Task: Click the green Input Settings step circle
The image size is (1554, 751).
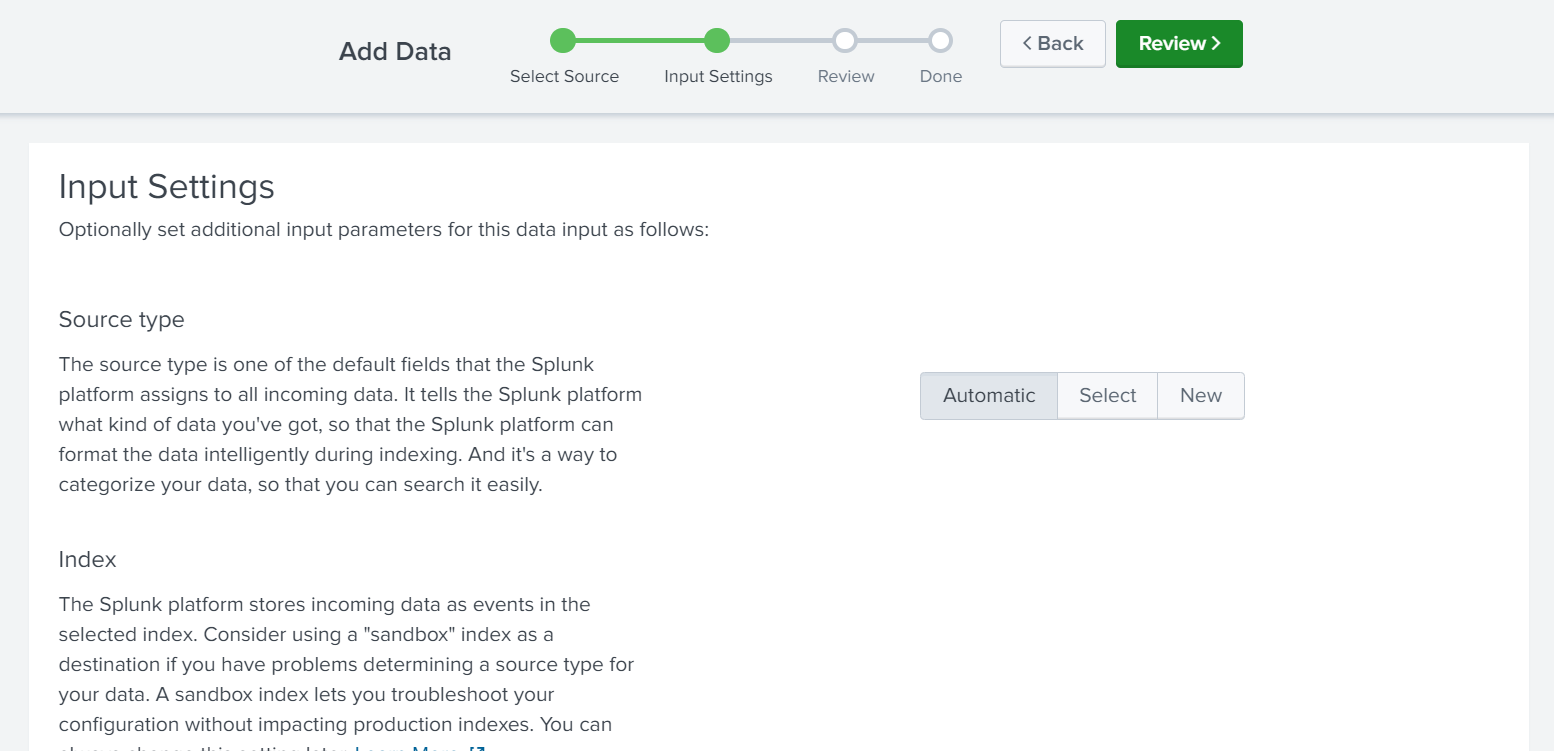Action: point(717,40)
